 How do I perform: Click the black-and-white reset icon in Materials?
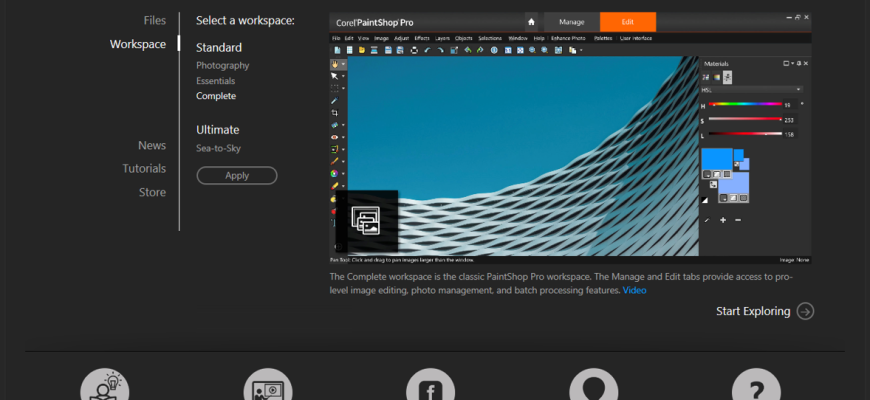pos(705,200)
